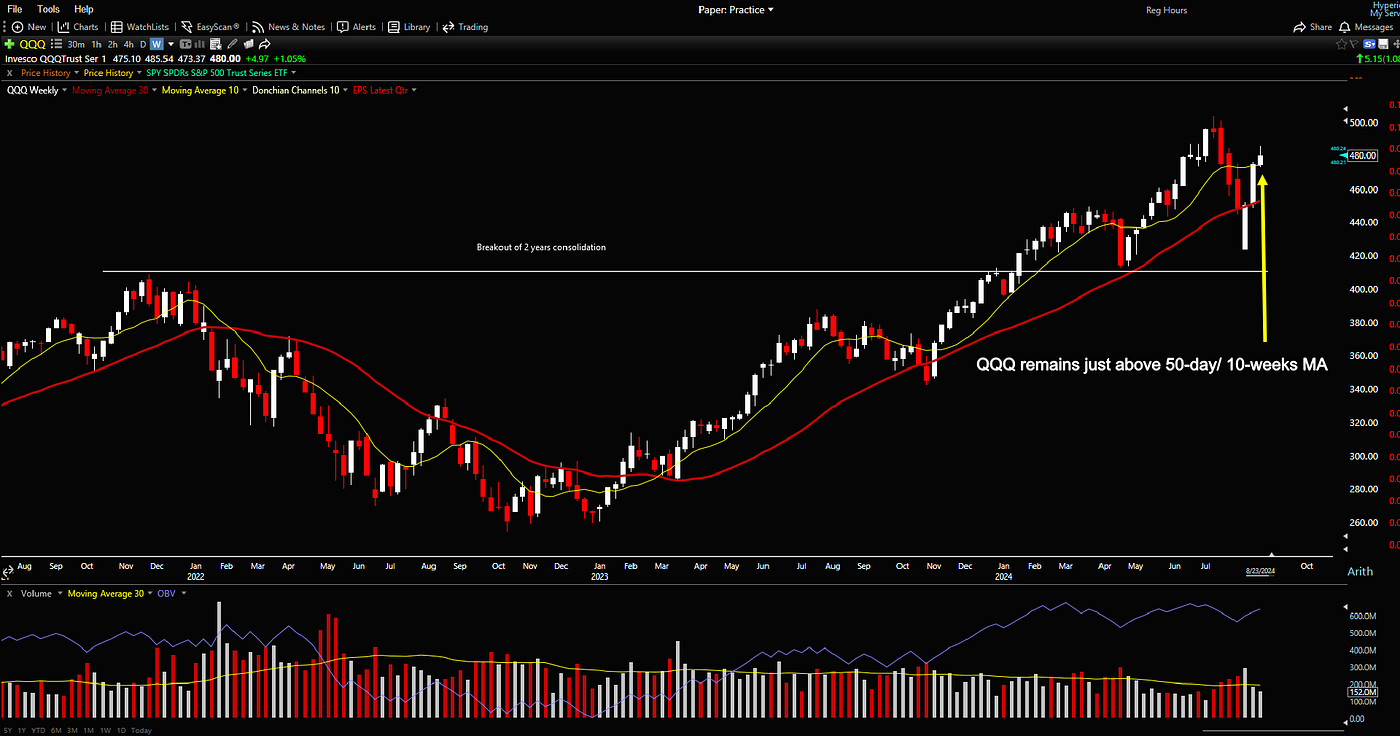Open the add-indicator icon

[215, 44]
